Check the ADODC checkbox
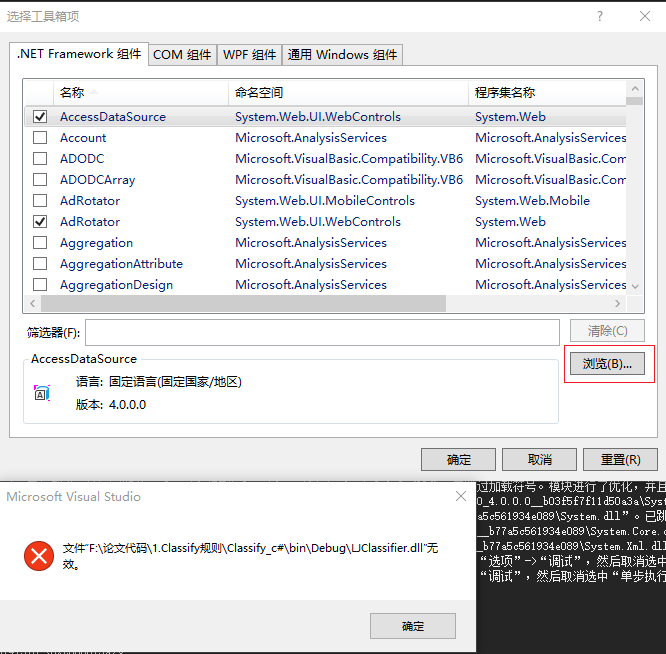Image resolution: width=666 pixels, height=654 pixels. [40, 158]
